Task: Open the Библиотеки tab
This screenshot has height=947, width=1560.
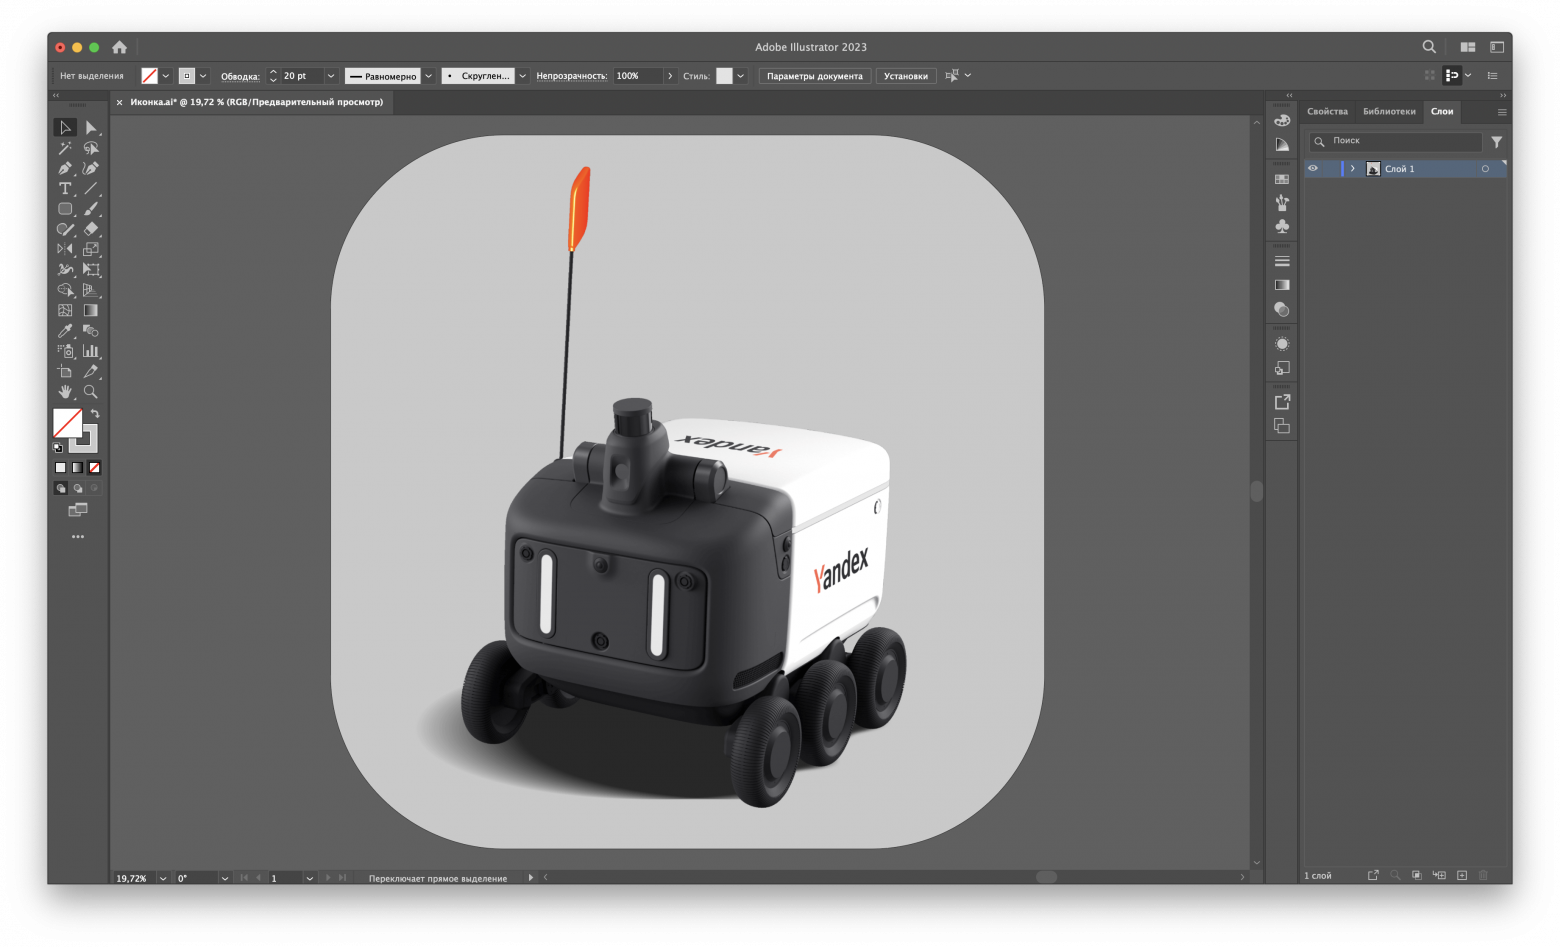Action: point(1389,111)
